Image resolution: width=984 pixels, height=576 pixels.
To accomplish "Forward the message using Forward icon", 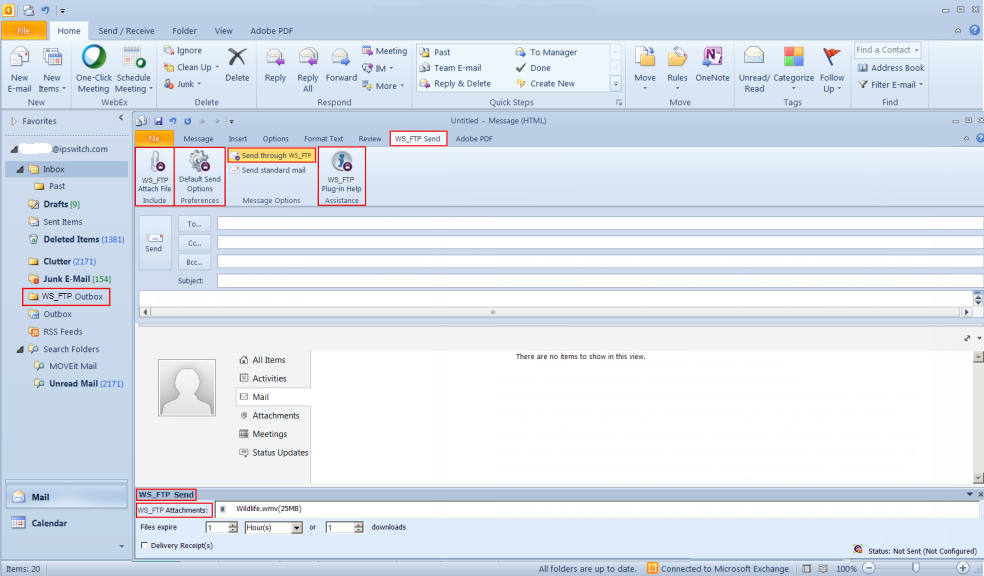I will 341,58.
